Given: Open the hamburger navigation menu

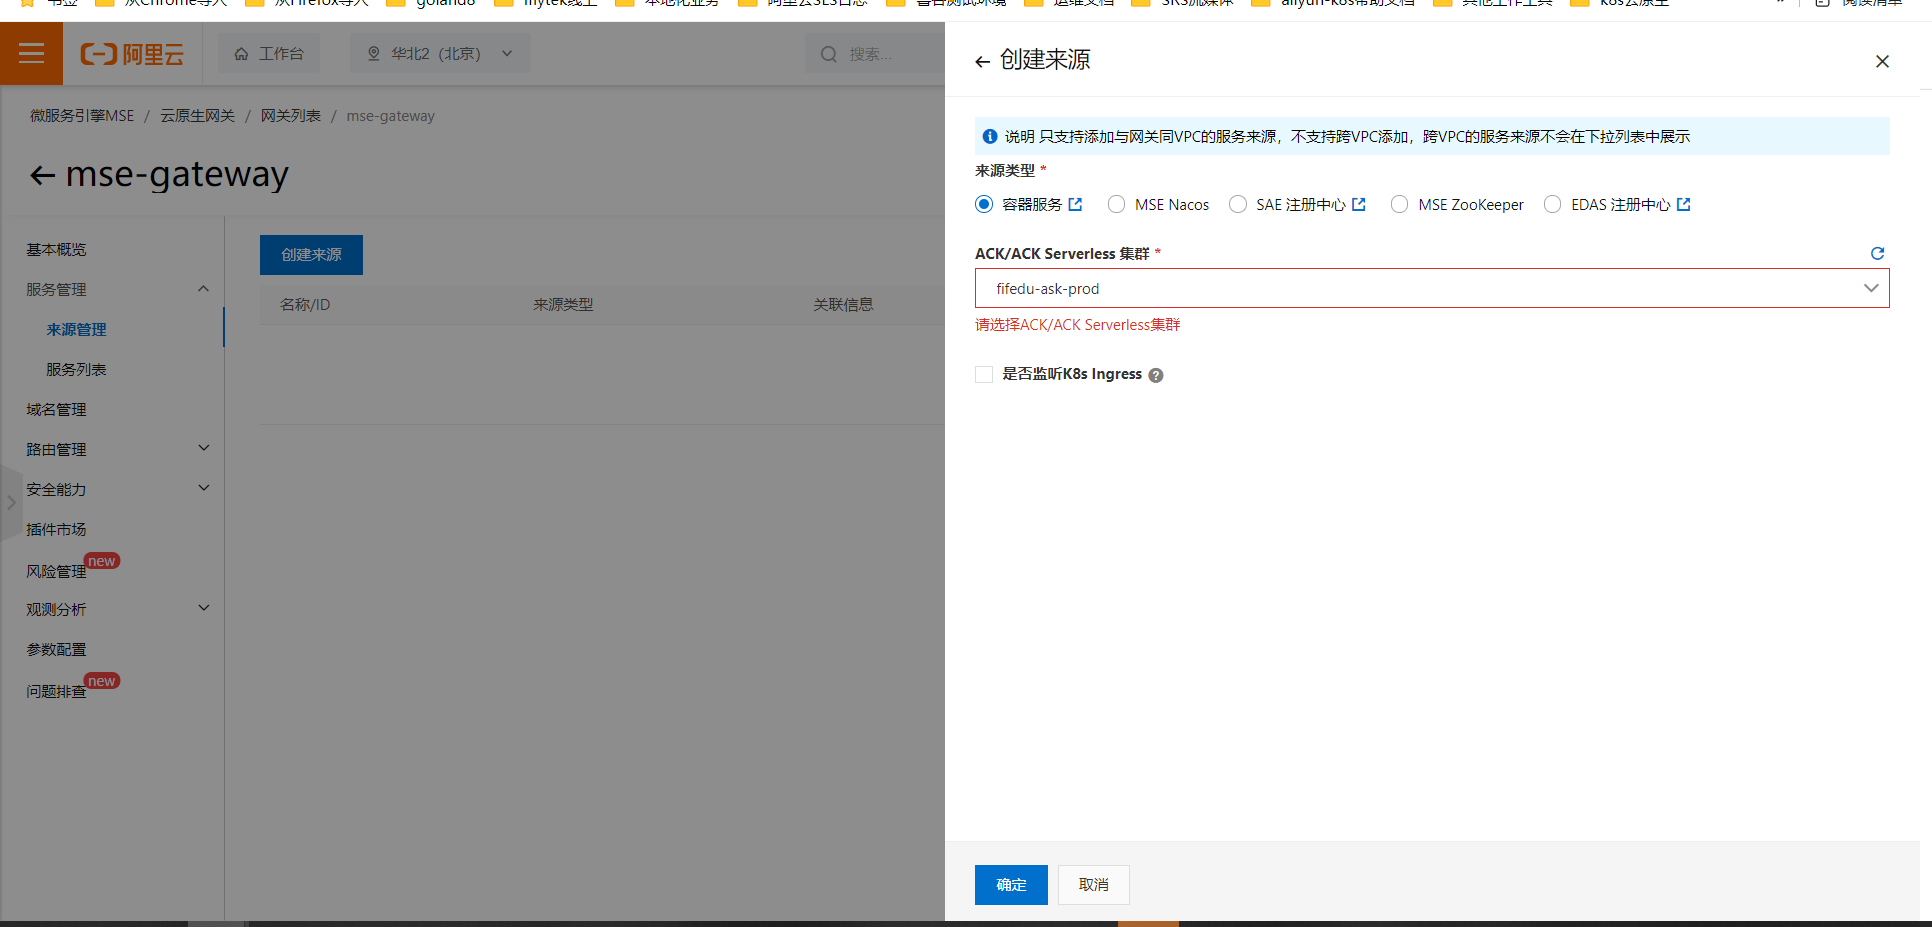Looking at the screenshot, I should point(31,53).
